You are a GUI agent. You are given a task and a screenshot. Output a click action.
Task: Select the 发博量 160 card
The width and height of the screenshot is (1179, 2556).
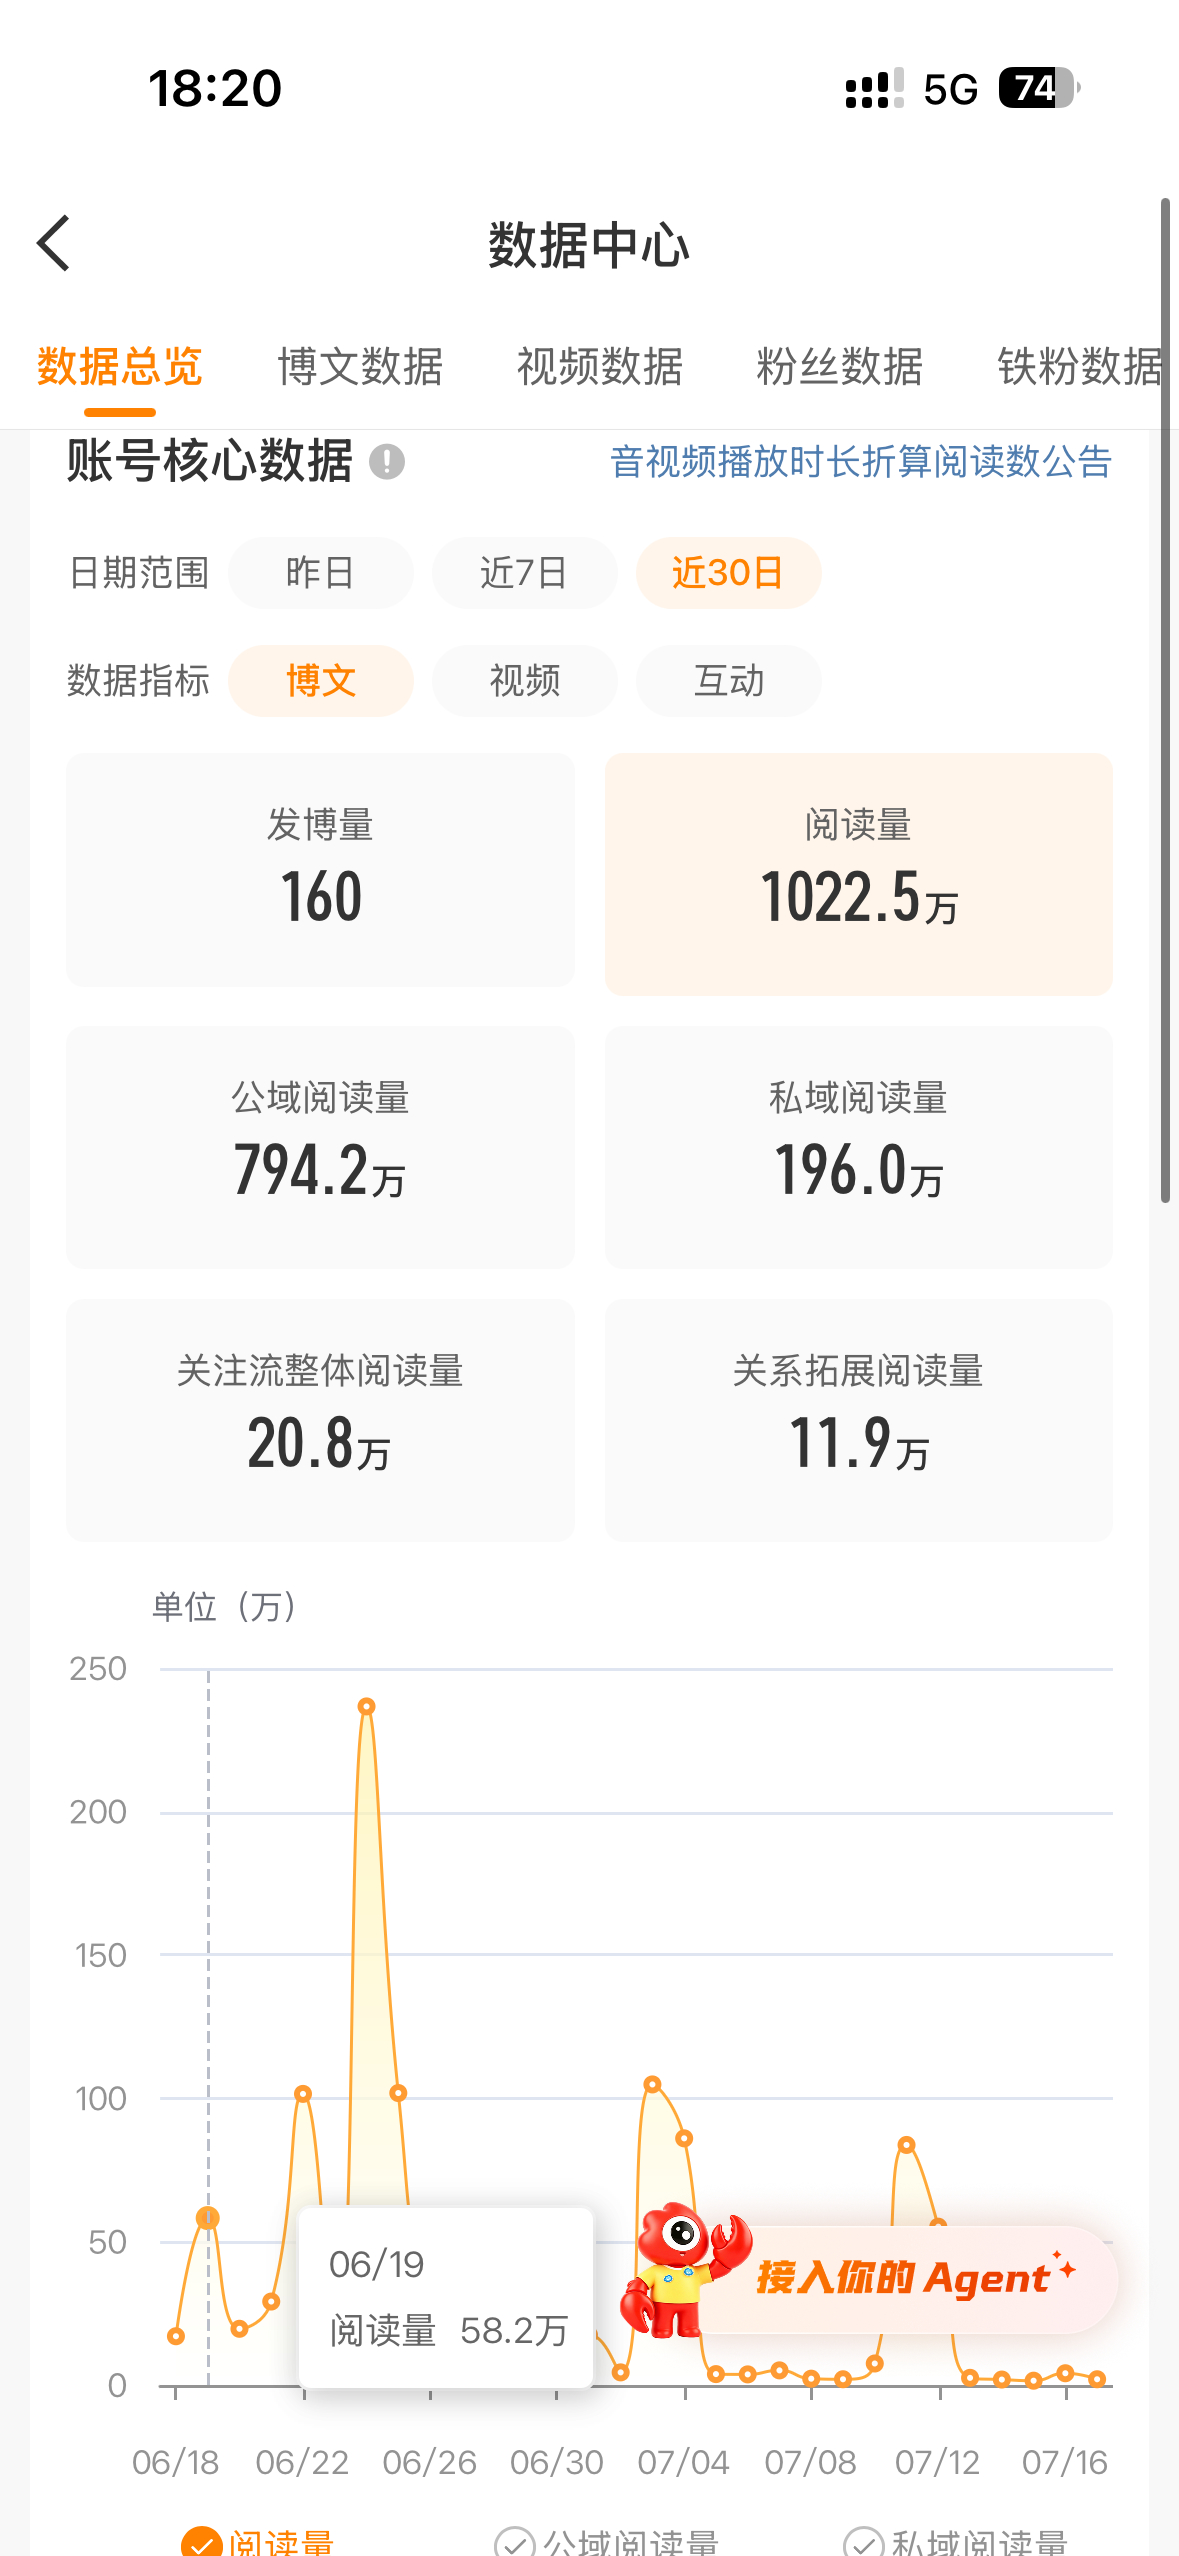coord(320,870)
